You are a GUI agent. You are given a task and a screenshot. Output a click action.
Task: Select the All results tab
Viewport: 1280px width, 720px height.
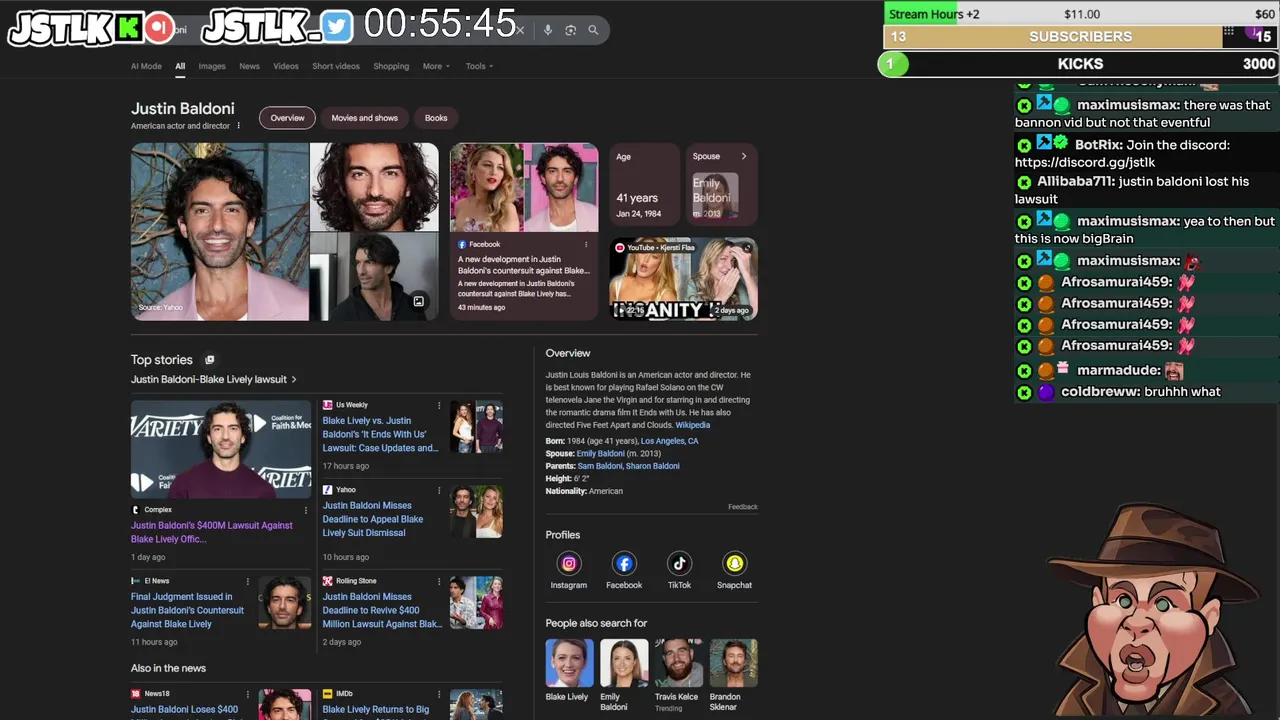click(180, 66)
